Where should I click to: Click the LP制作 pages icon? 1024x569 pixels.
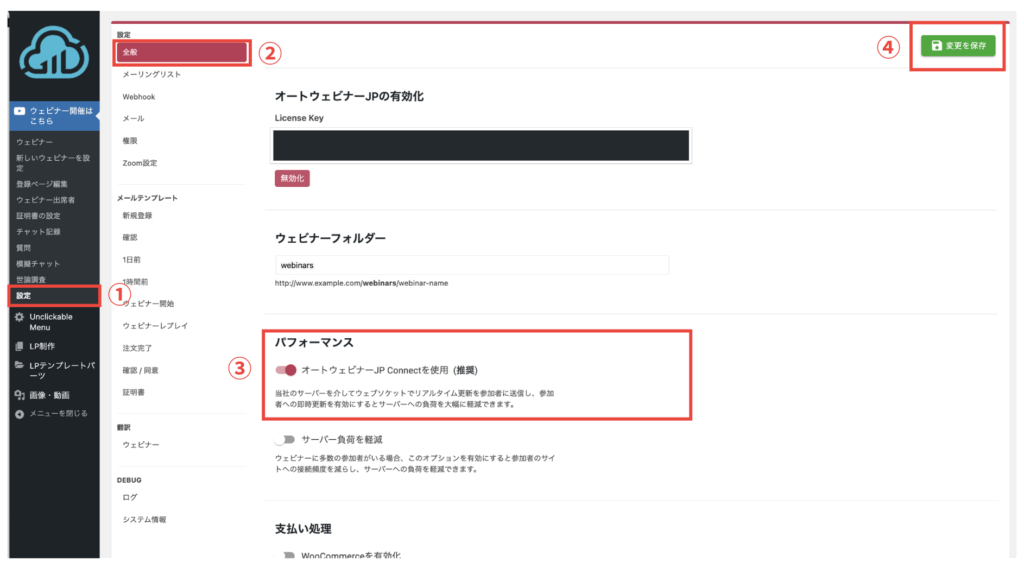(x=20, y=346)
